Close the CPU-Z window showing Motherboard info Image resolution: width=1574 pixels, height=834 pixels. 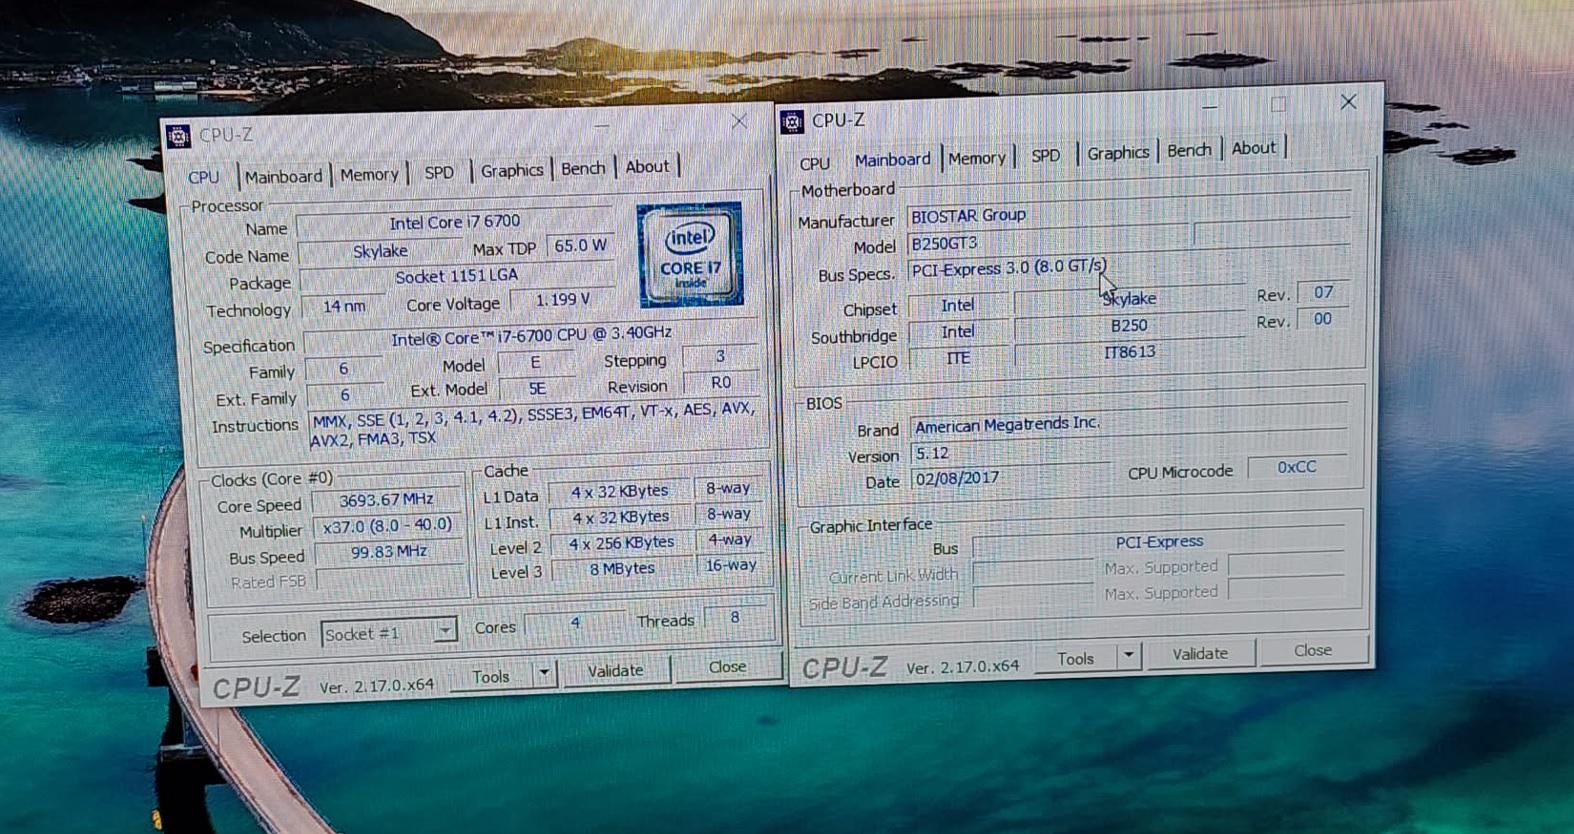coord(1348,102)
